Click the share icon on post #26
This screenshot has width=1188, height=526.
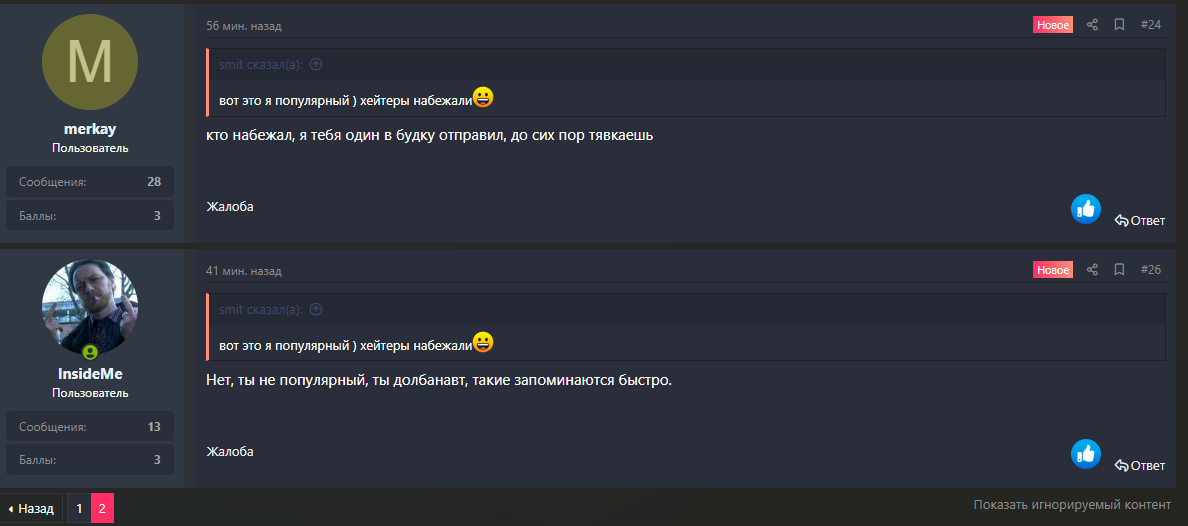point(1092,270)
